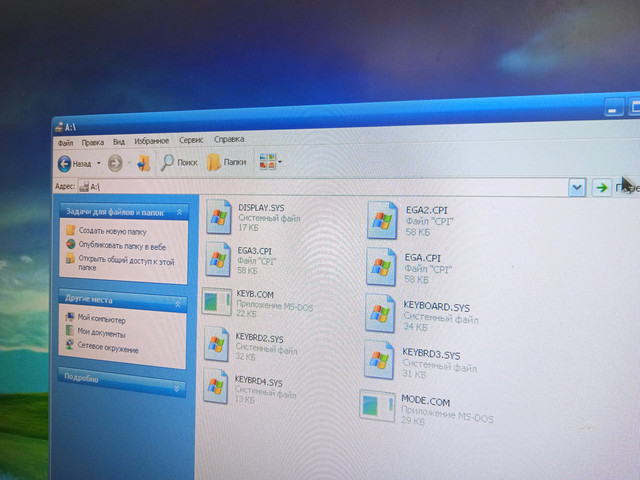Click the Views icon in toolbar
The width and height of the screenshot is (640, 480).
click(267, 162)
